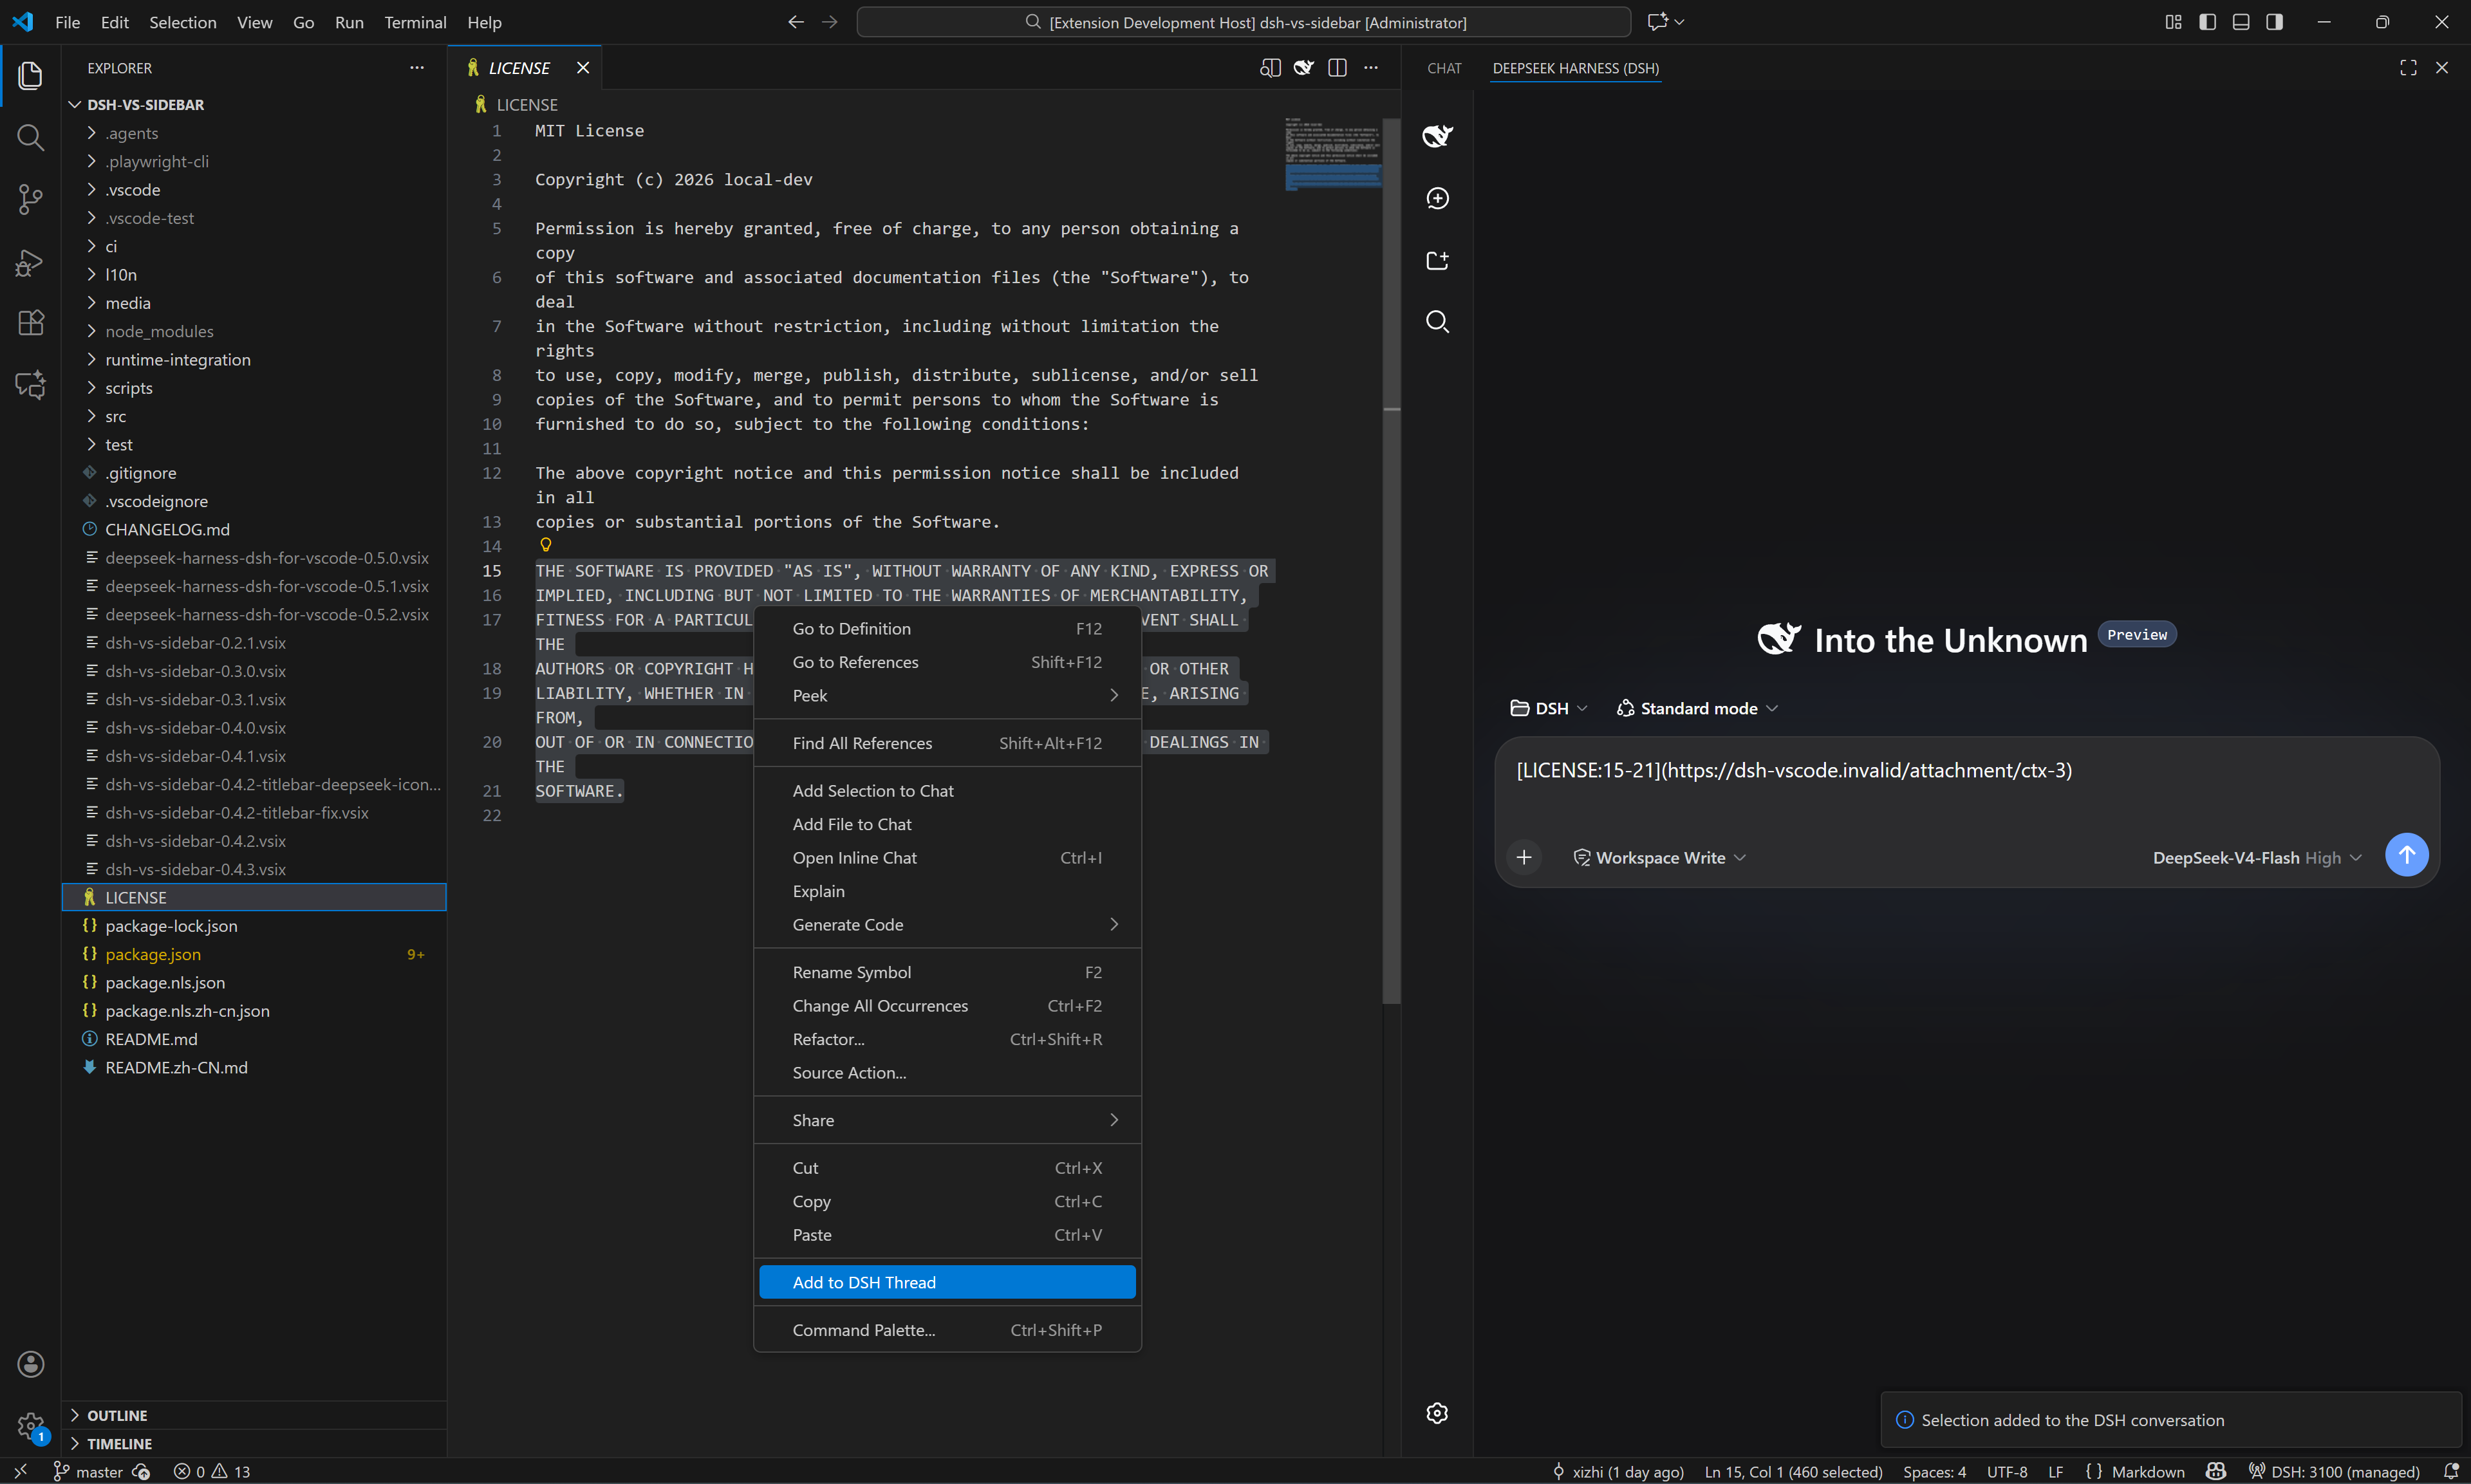Toggle Primary Side Bar visibility
Viewport: 2471px width, 1484px height.
click(x=2207, y=22)
